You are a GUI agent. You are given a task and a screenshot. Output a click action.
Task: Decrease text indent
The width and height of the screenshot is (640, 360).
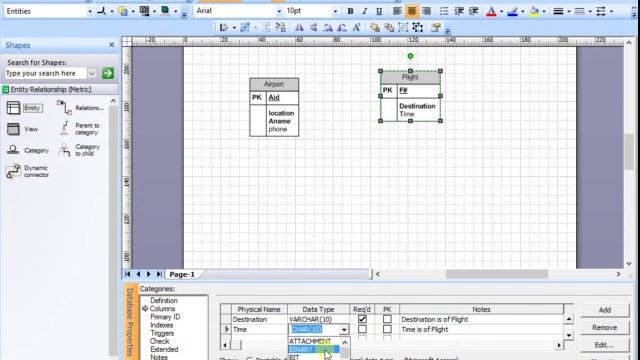(458, 11)
